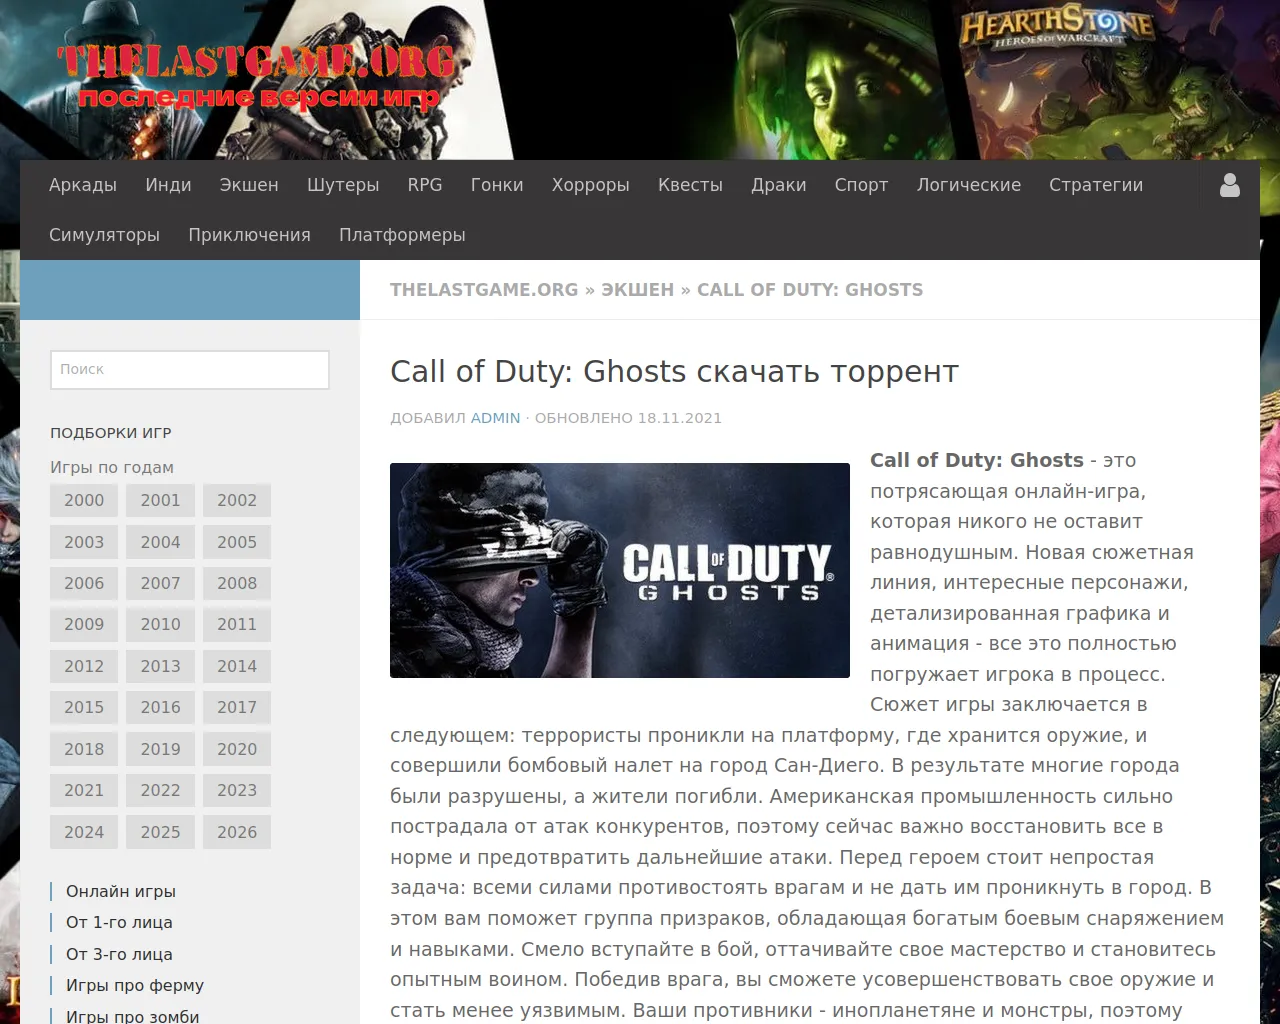Open the 2016 games list
Image resolution: width=1280 pixels, height=1024 pixels.
click(161, 708)
